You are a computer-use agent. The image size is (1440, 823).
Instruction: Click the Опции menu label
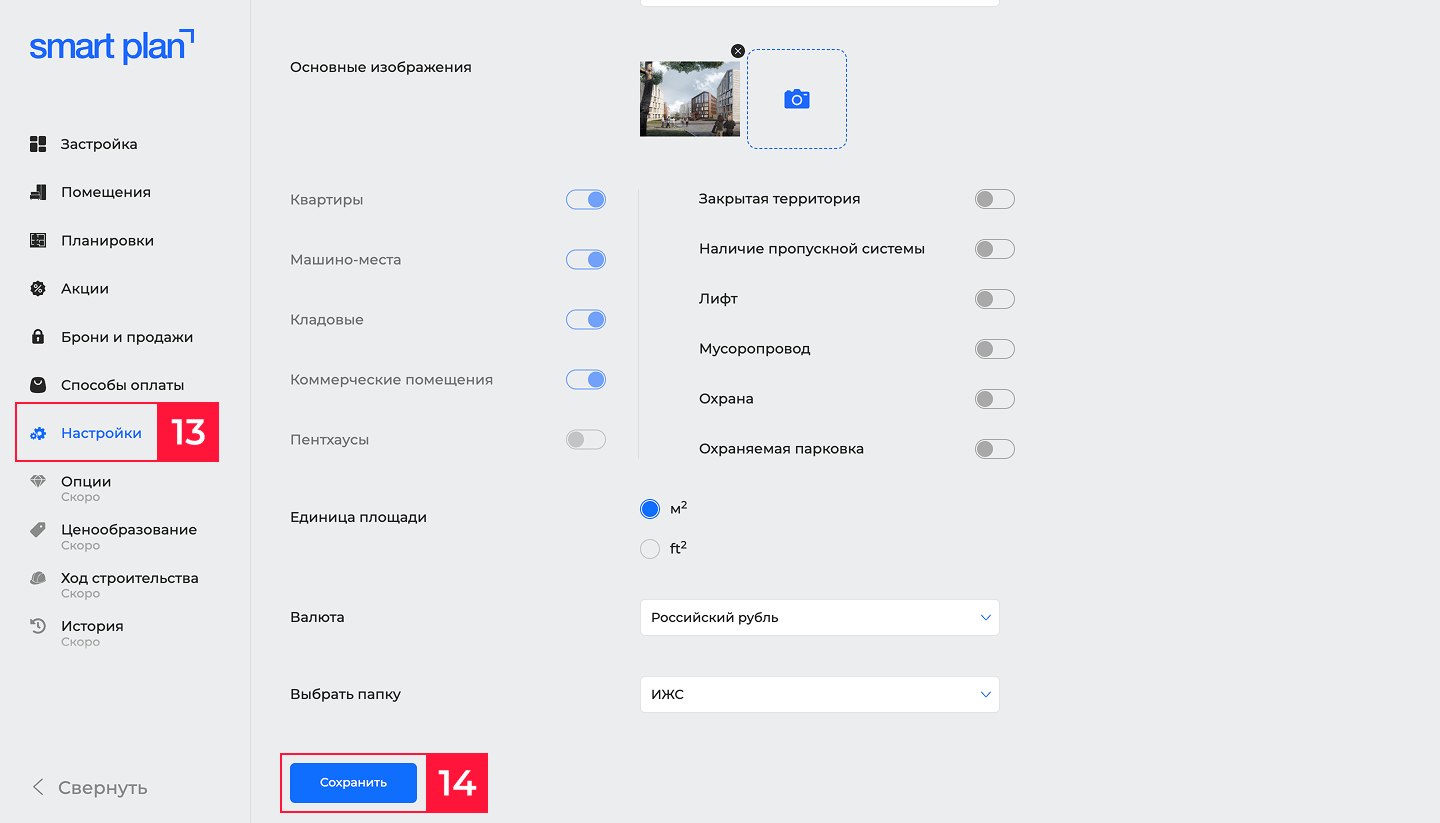pyautogui.click(x=86, y=482)
